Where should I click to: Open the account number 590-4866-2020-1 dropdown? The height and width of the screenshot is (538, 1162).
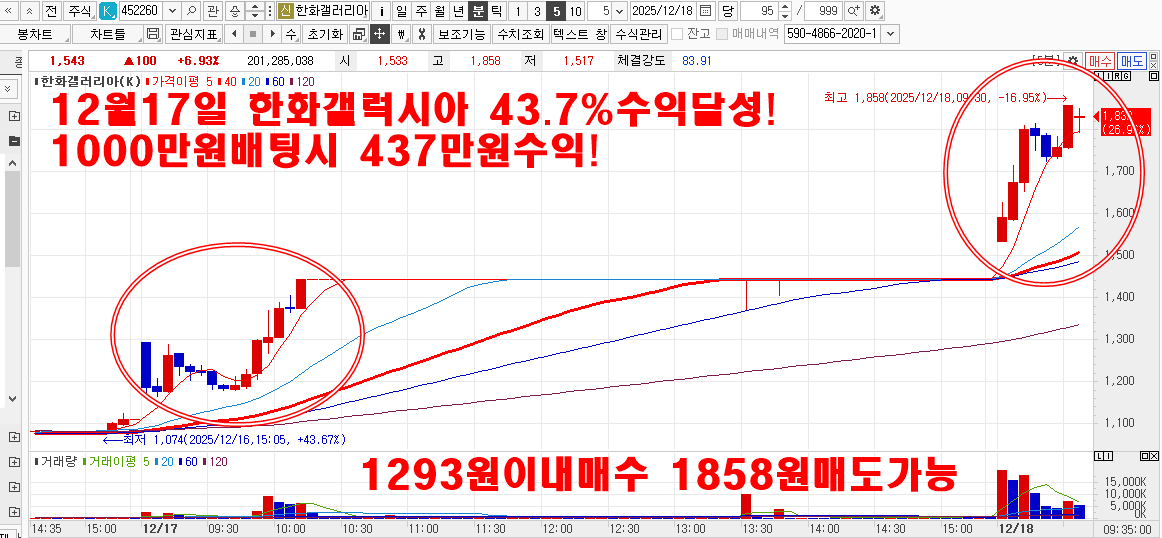click(890, 34)
